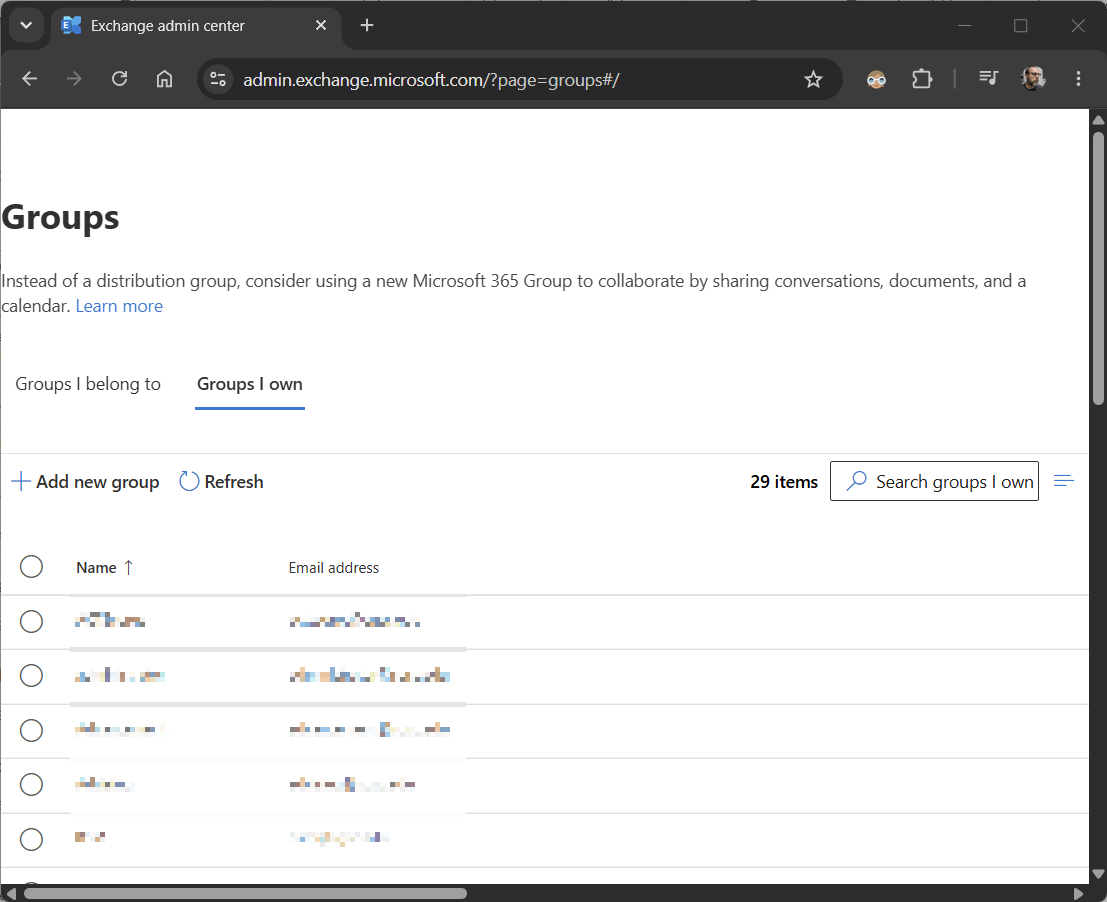Click the horizontal scrollbar right arrow
The image size is (1107, 902).
(x=1078, y=894)
